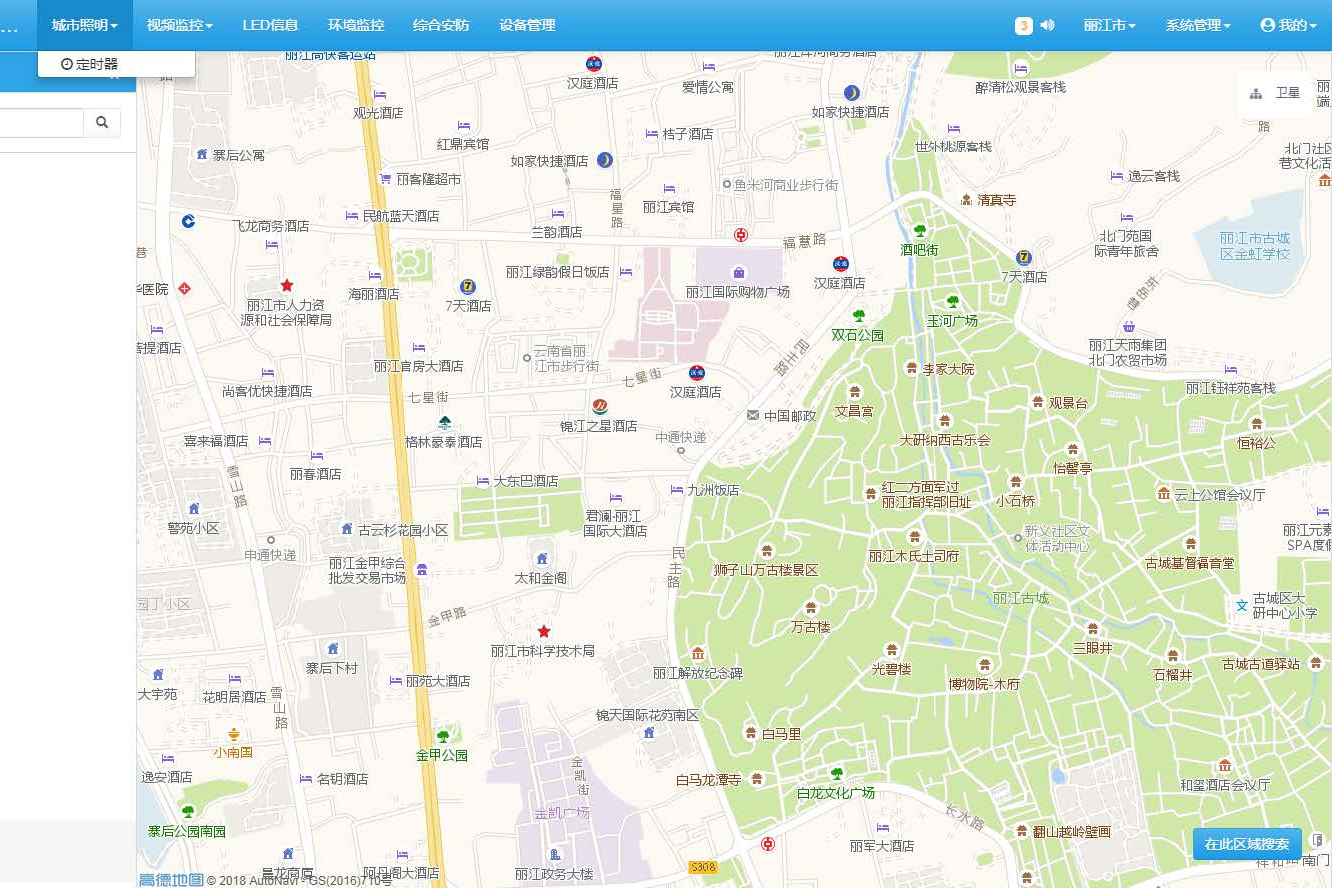
Task: Select the 九洲饭店 hotel bed icon
Action: coord(676,489)
